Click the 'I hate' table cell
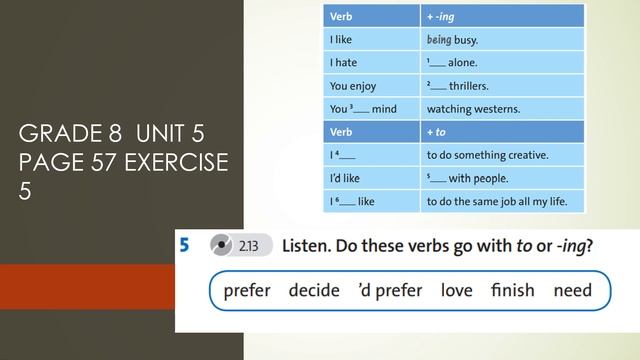640x360 pixels. pos(371,62)
